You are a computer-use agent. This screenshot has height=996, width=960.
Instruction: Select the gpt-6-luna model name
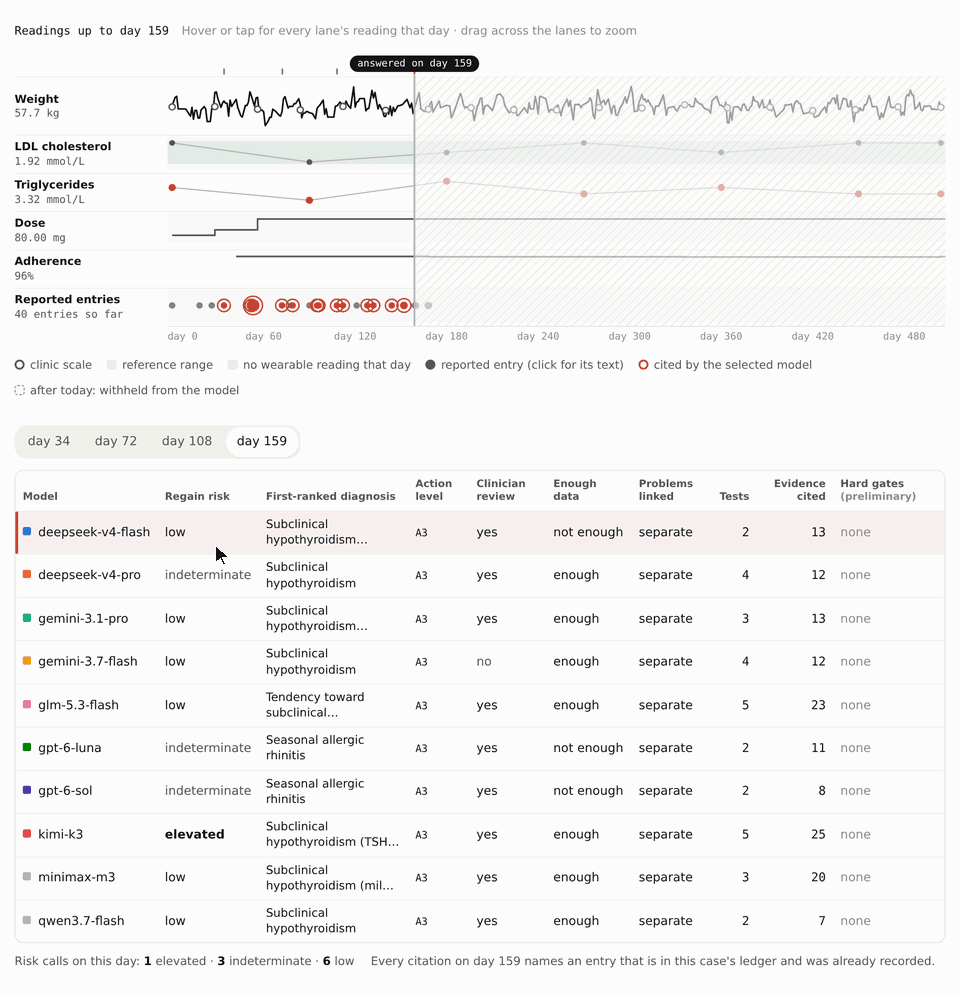(x=69, y=748)
